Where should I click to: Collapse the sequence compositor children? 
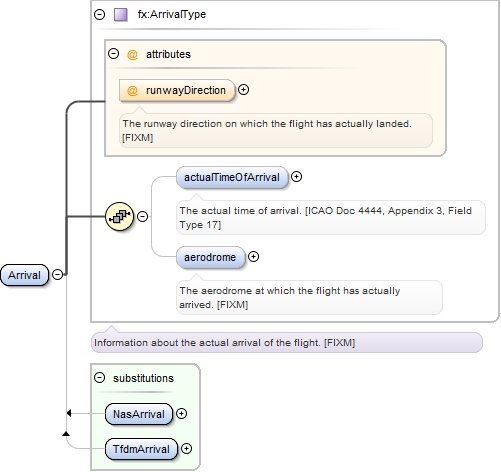[143, 216]
